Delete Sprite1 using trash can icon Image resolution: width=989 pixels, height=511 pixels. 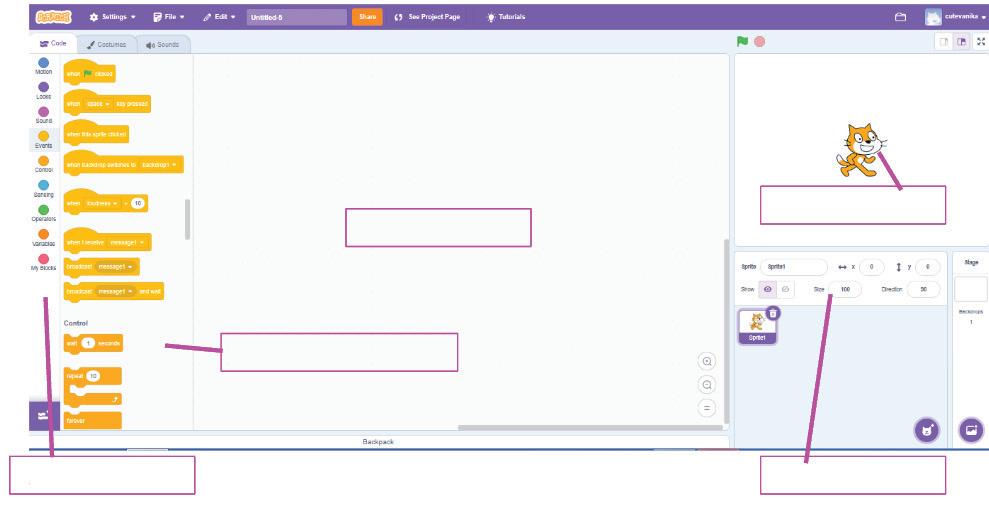click(x=773, y=313)
